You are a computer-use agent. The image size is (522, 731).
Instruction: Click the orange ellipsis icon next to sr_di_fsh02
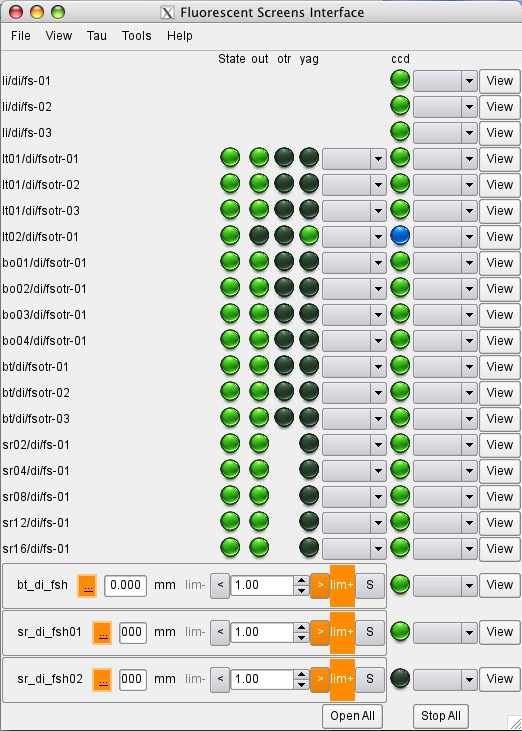102,679
